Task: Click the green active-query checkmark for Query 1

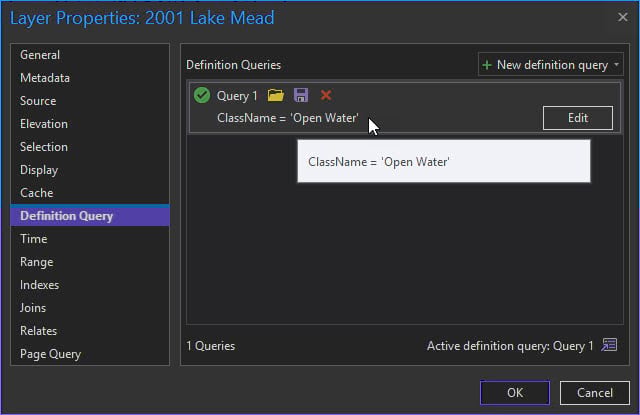Action: [x=202, y=96]
